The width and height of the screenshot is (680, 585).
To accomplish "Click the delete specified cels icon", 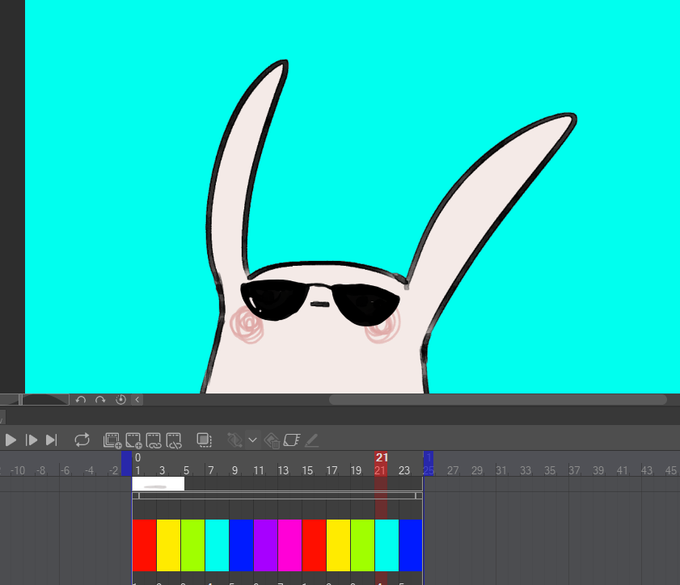I will pyautogui.click(x=173, y=439).
